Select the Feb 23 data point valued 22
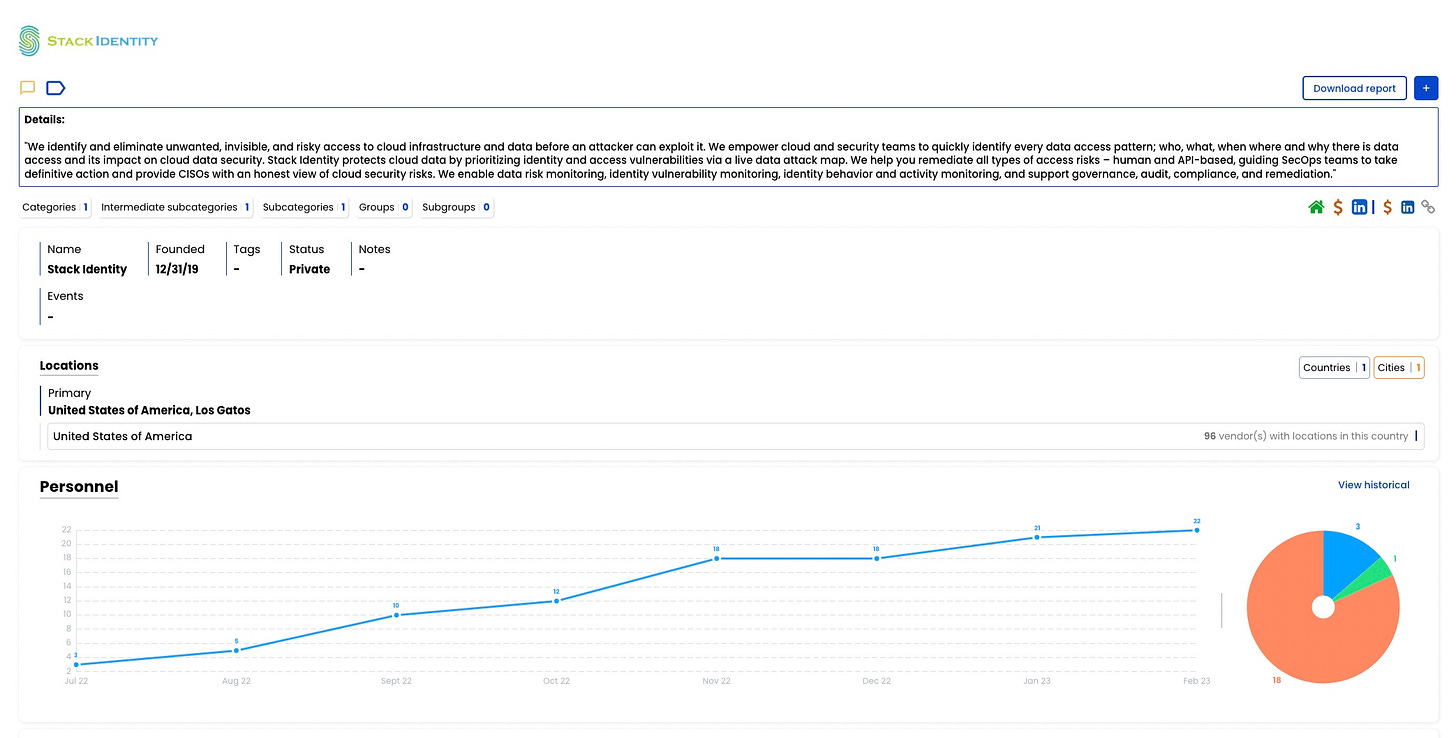The width and height of the screenshot is (1456, 738). click(1197, 530)
